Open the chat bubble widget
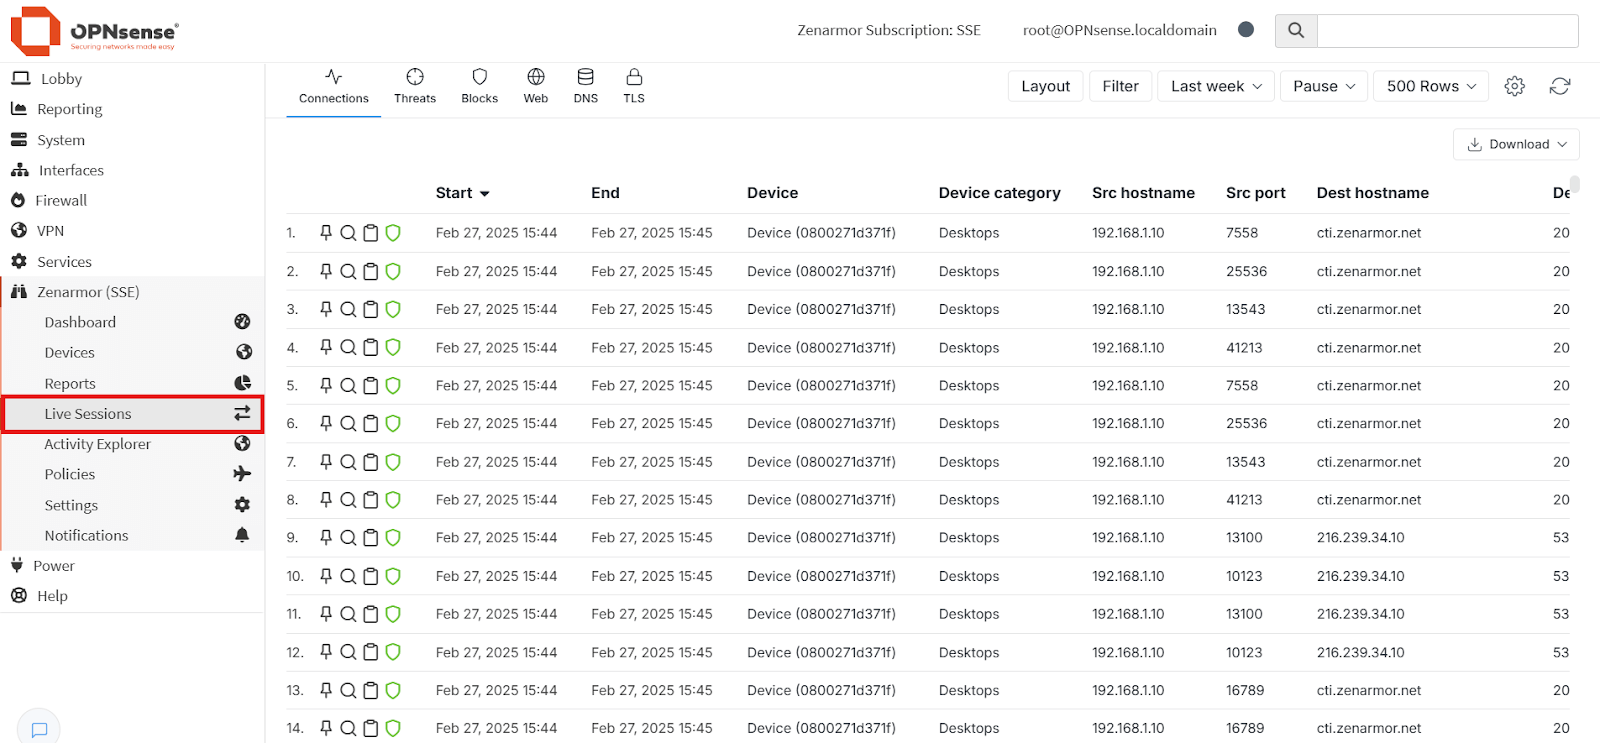 click(x=39, y=729)
